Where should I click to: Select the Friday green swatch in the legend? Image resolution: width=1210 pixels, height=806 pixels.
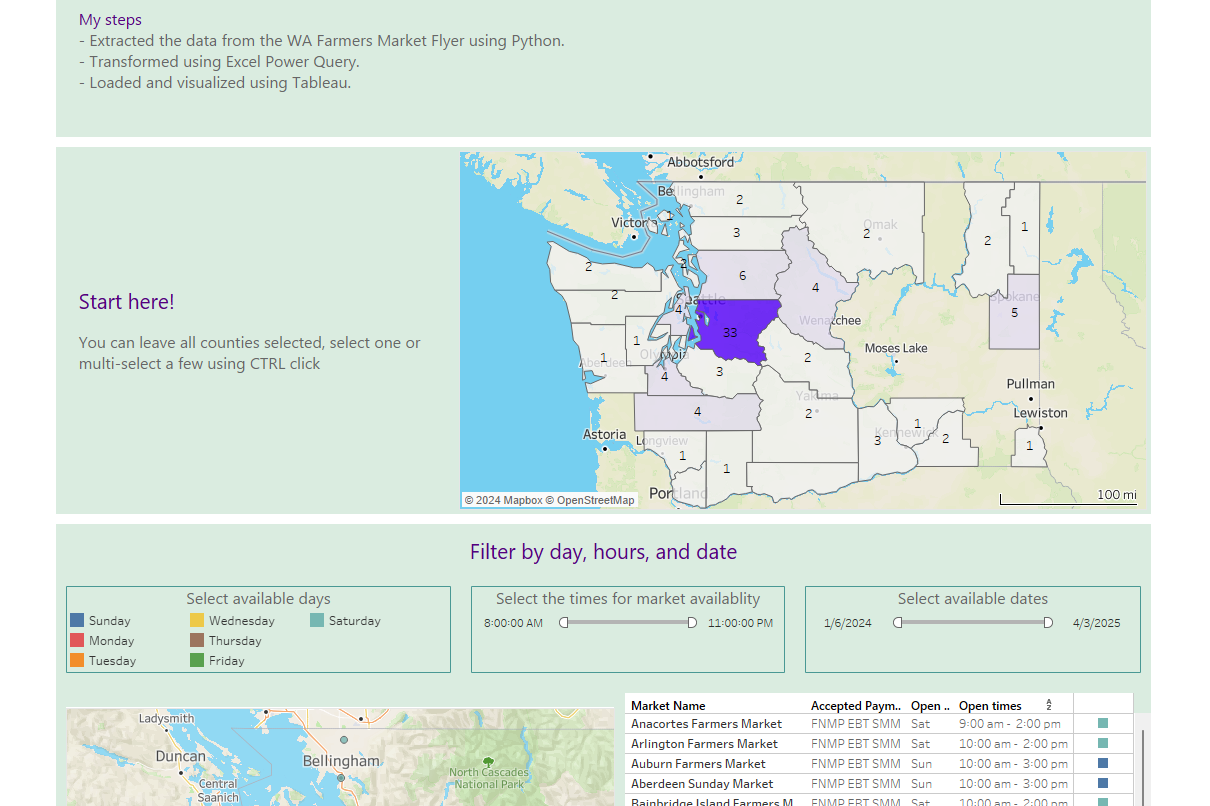click(197, 661)
